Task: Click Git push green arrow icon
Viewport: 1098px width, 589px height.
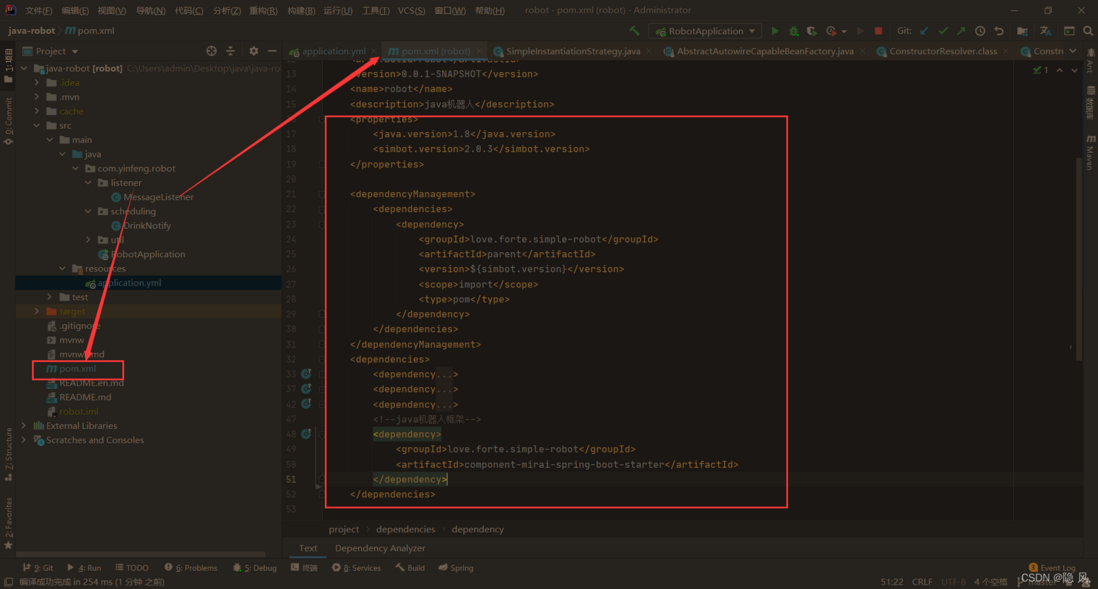Action: [x=961, y=31]
